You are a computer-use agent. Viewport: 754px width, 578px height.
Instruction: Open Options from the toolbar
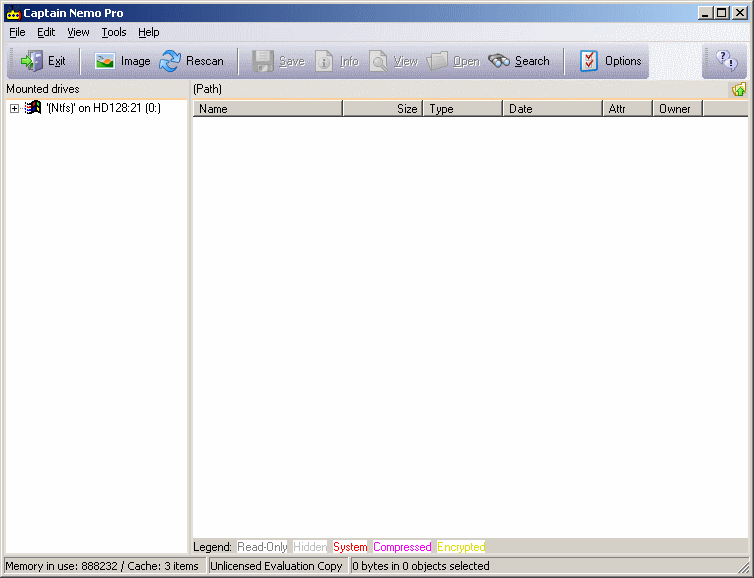coord(590,61)
